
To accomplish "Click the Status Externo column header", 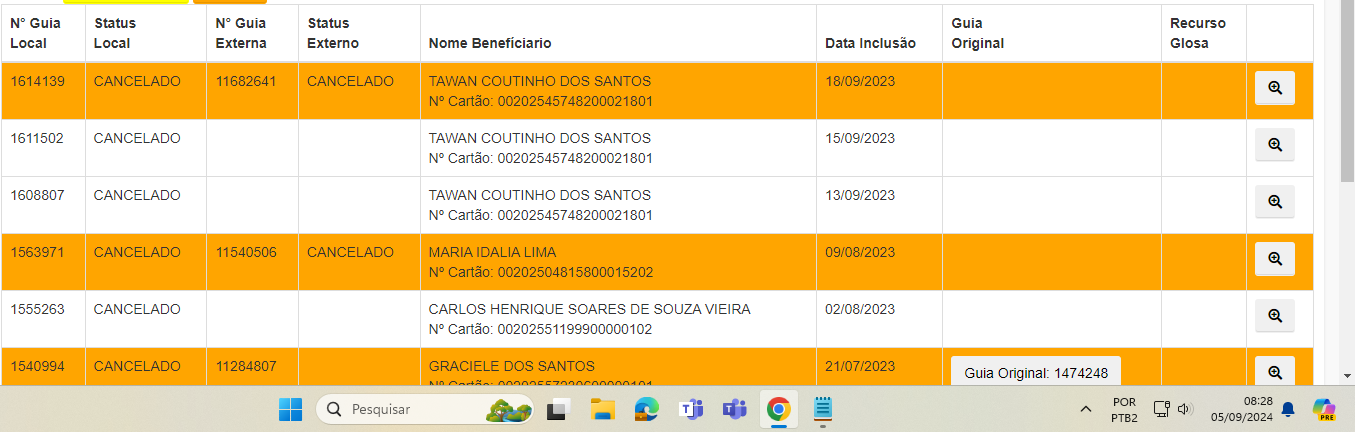I will (333, 33).
